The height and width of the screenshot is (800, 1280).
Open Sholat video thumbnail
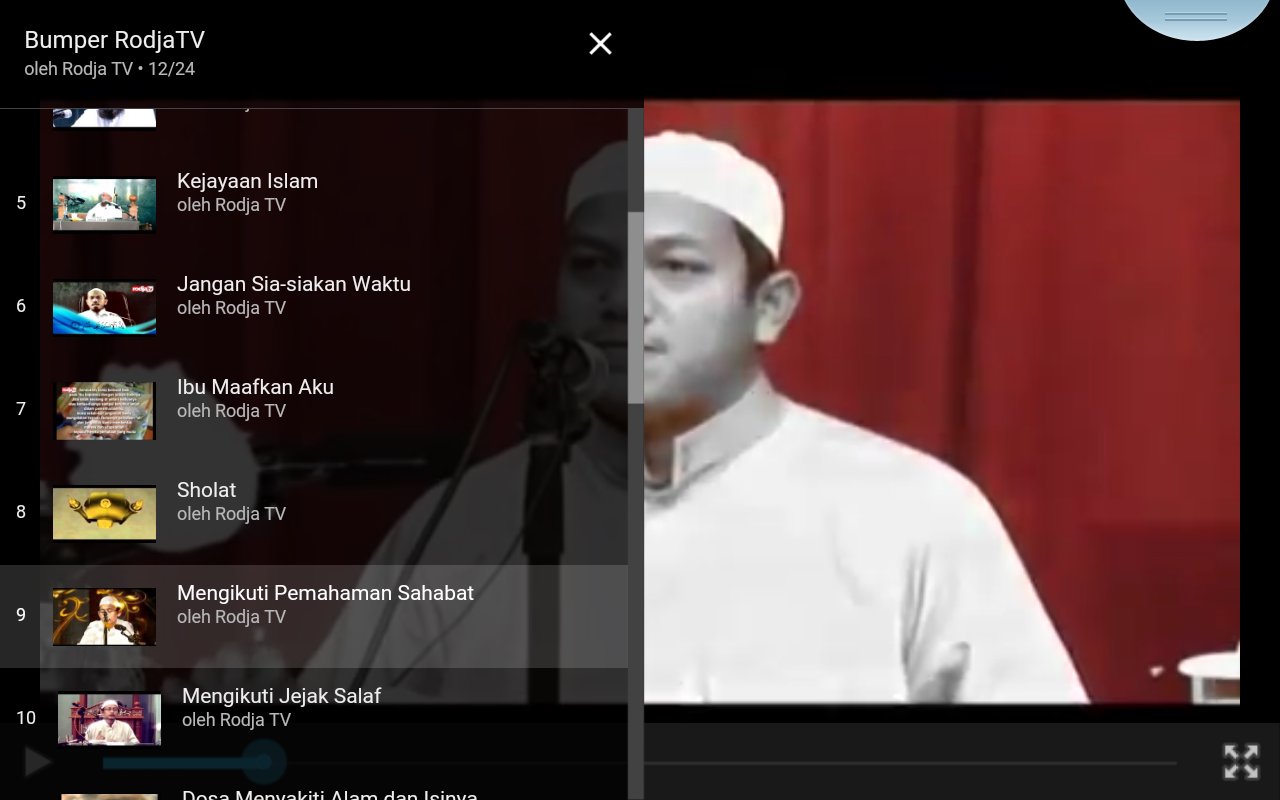point(104,514)
